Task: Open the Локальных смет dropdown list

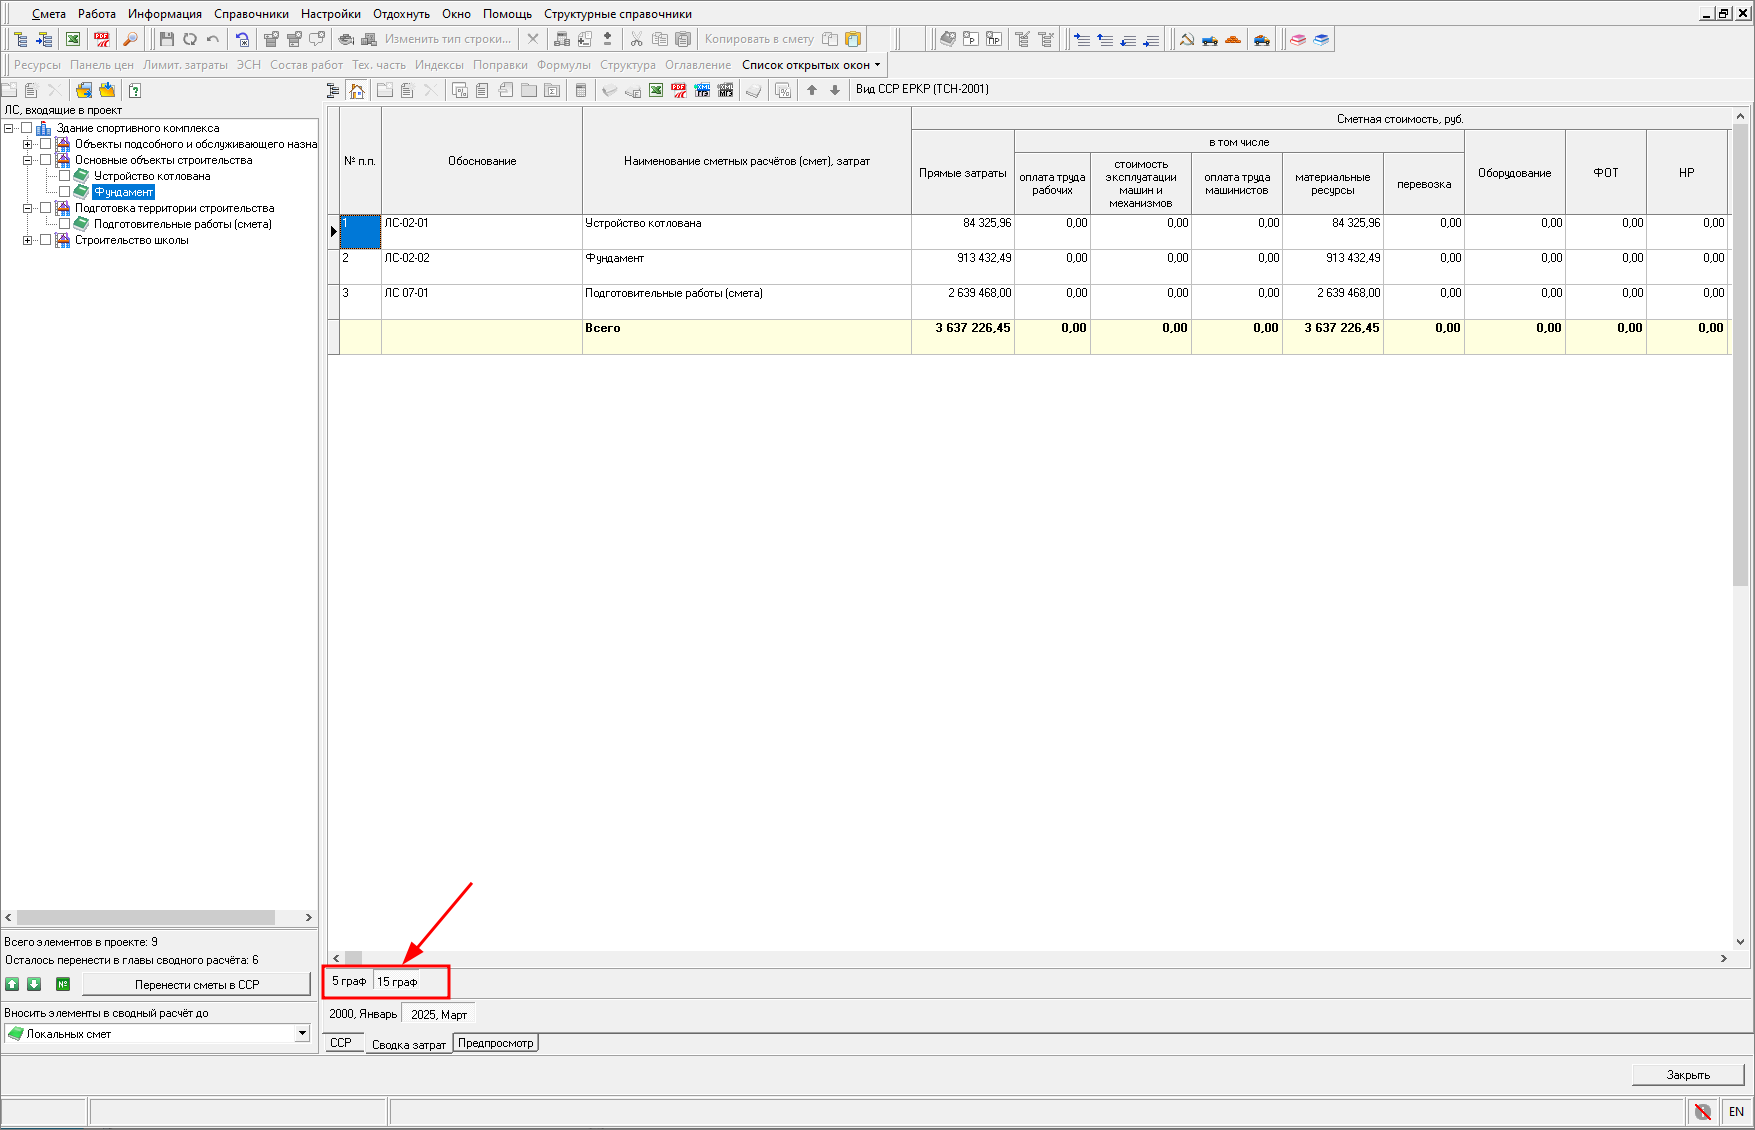Action: pos(302,1033)
